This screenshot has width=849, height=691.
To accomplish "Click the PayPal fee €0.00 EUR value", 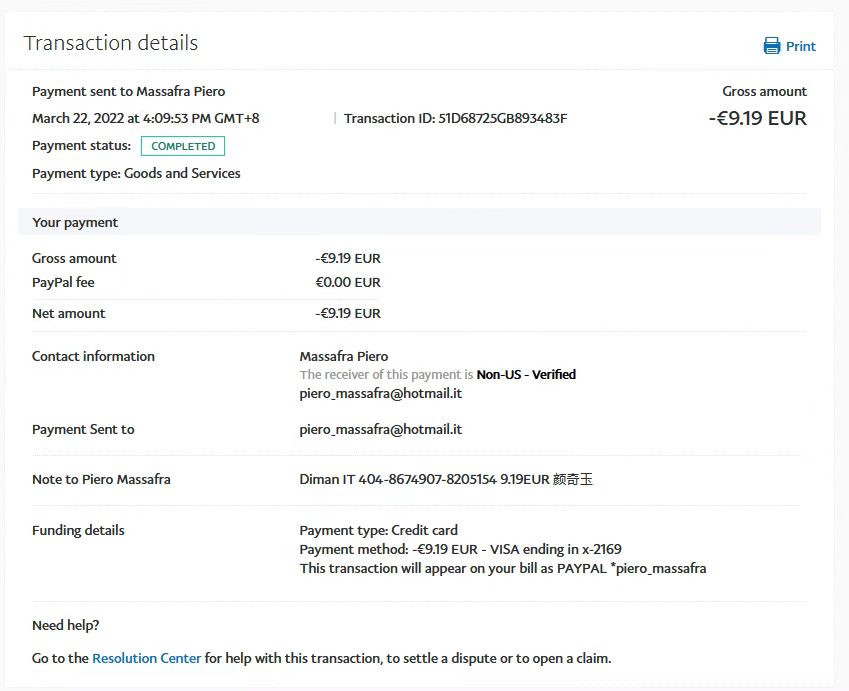I will coord(348,282).
